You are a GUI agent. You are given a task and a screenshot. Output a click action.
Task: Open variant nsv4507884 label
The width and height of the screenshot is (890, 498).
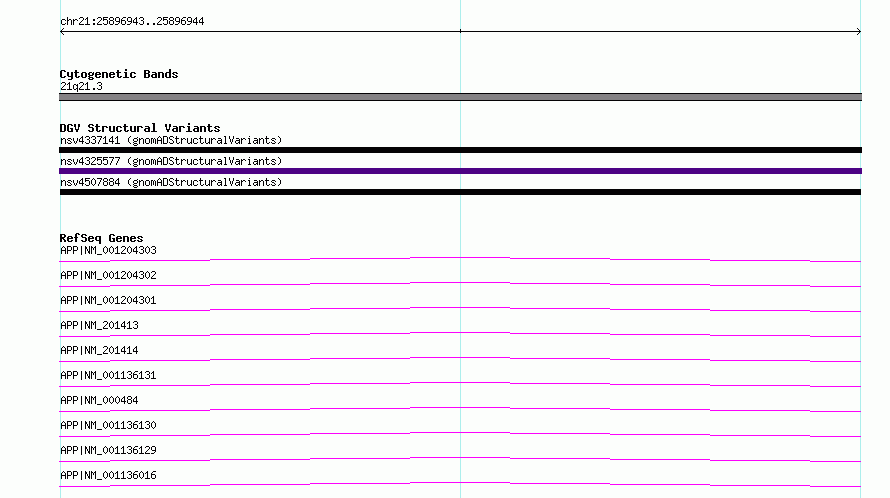click(x=171, y=182)
